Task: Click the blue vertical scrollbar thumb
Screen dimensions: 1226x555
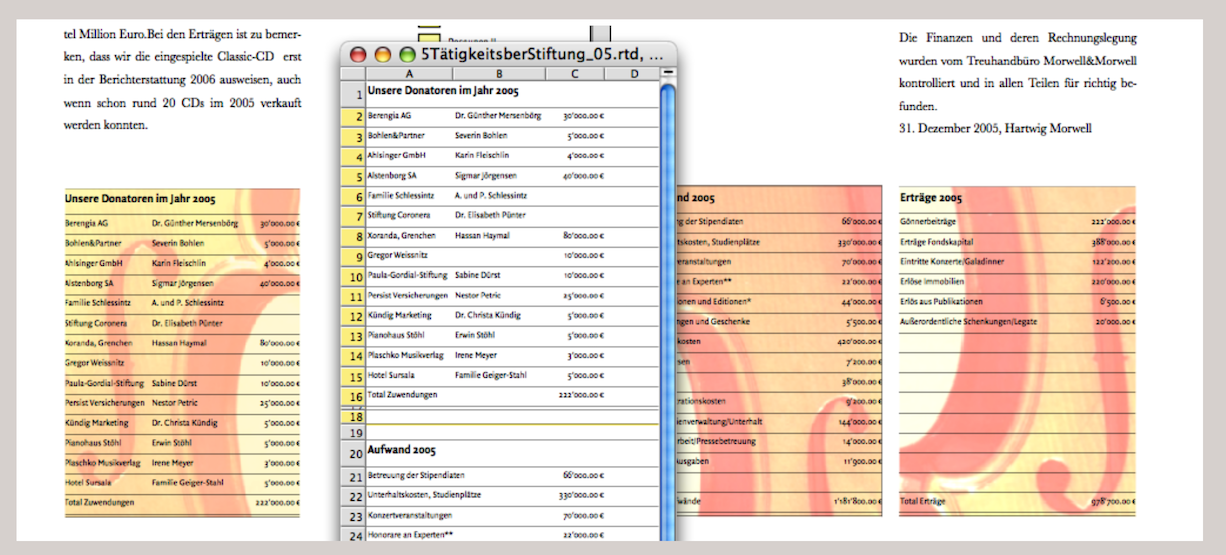Action: coord(668,250)
